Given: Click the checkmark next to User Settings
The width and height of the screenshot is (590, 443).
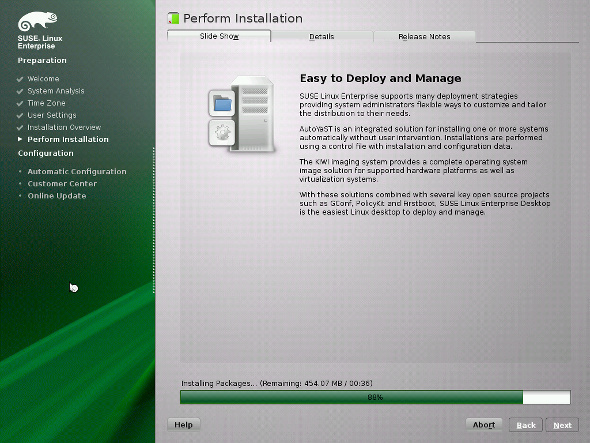Looking at the screenshot, I should [x=20, y=115].
